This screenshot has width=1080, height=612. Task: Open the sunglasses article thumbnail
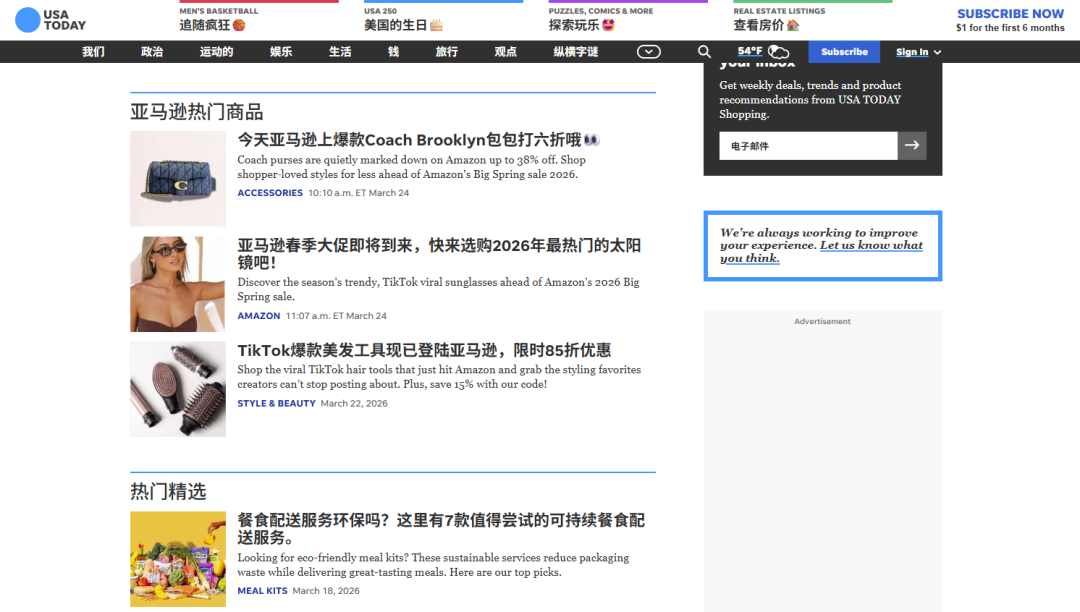(178, 284)
